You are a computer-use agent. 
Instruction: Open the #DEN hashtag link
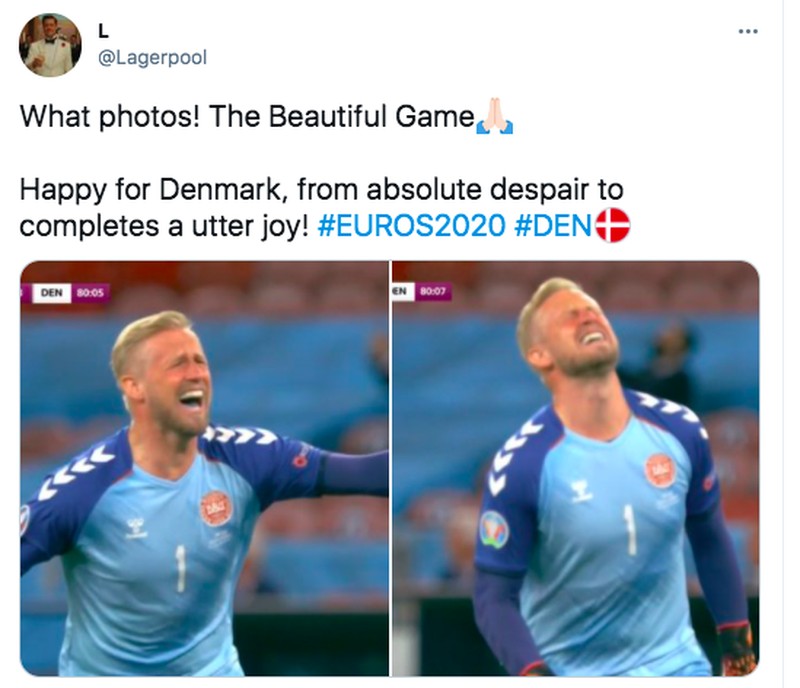(x=555, y=225)
